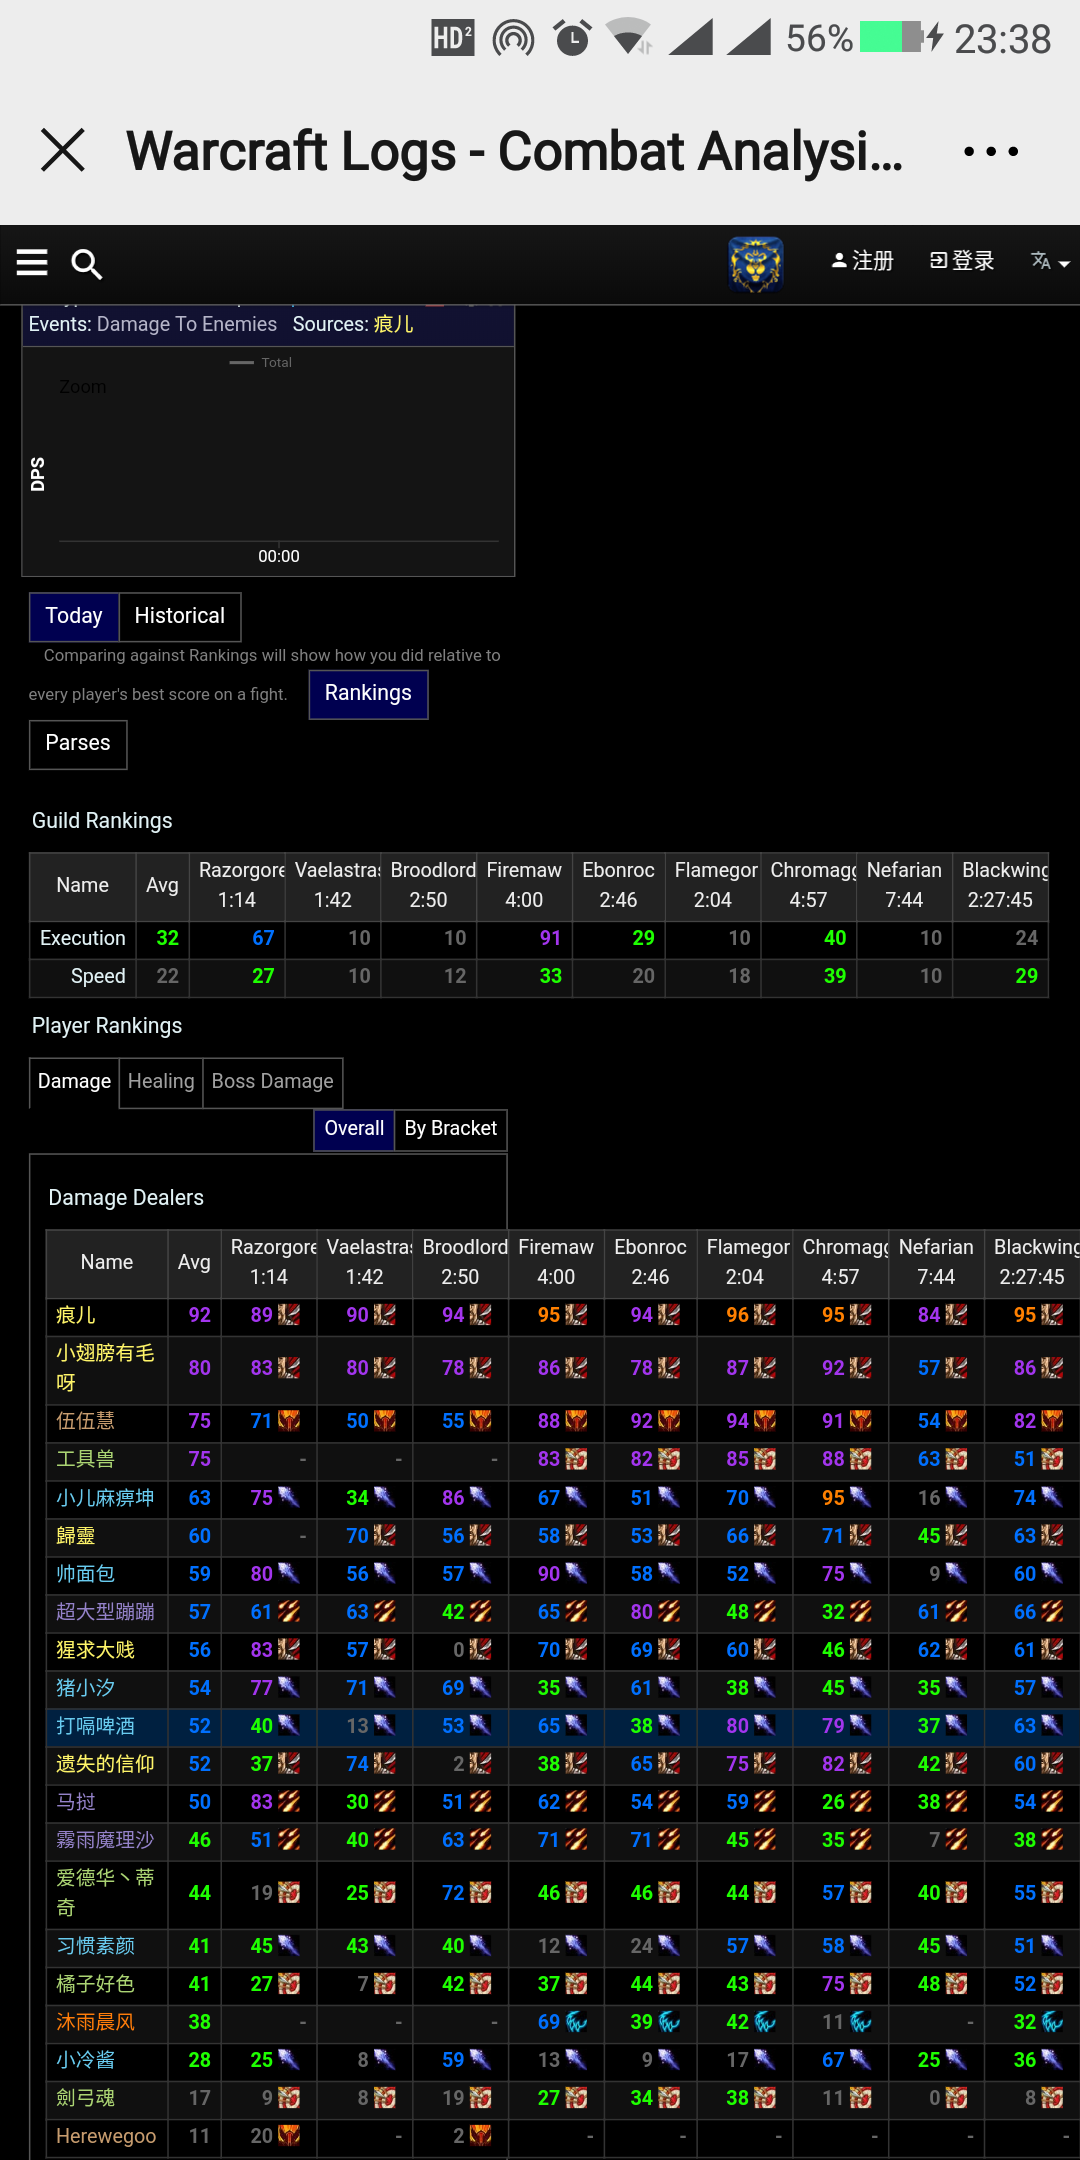Open the Healing player rankings tab

click(161, 1082)
